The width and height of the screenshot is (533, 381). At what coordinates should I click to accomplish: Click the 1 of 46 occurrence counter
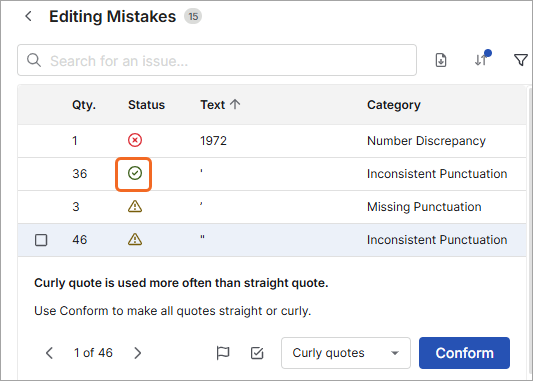pyautogui.click(x=93, y=352)
